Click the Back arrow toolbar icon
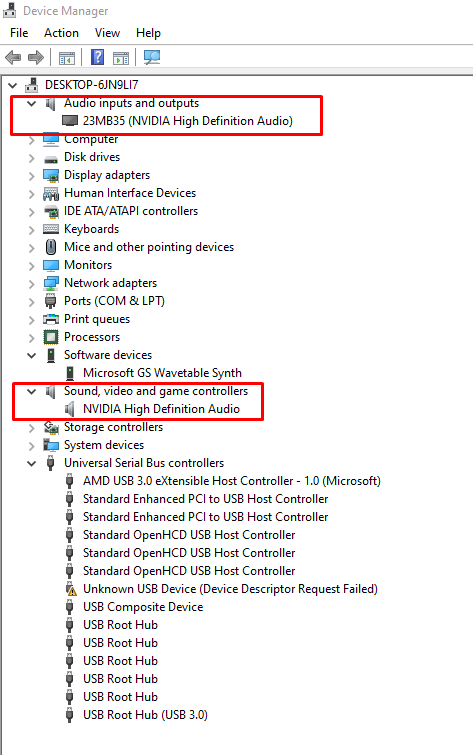Screen dimensions: 473x755 tap(13, 58)
